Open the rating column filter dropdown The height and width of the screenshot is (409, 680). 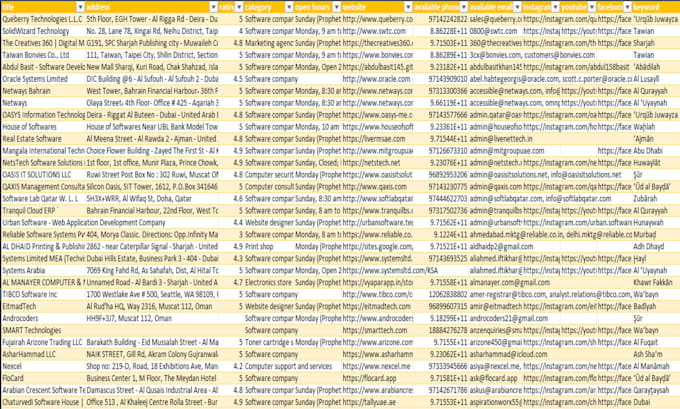[x=238, y=7]
